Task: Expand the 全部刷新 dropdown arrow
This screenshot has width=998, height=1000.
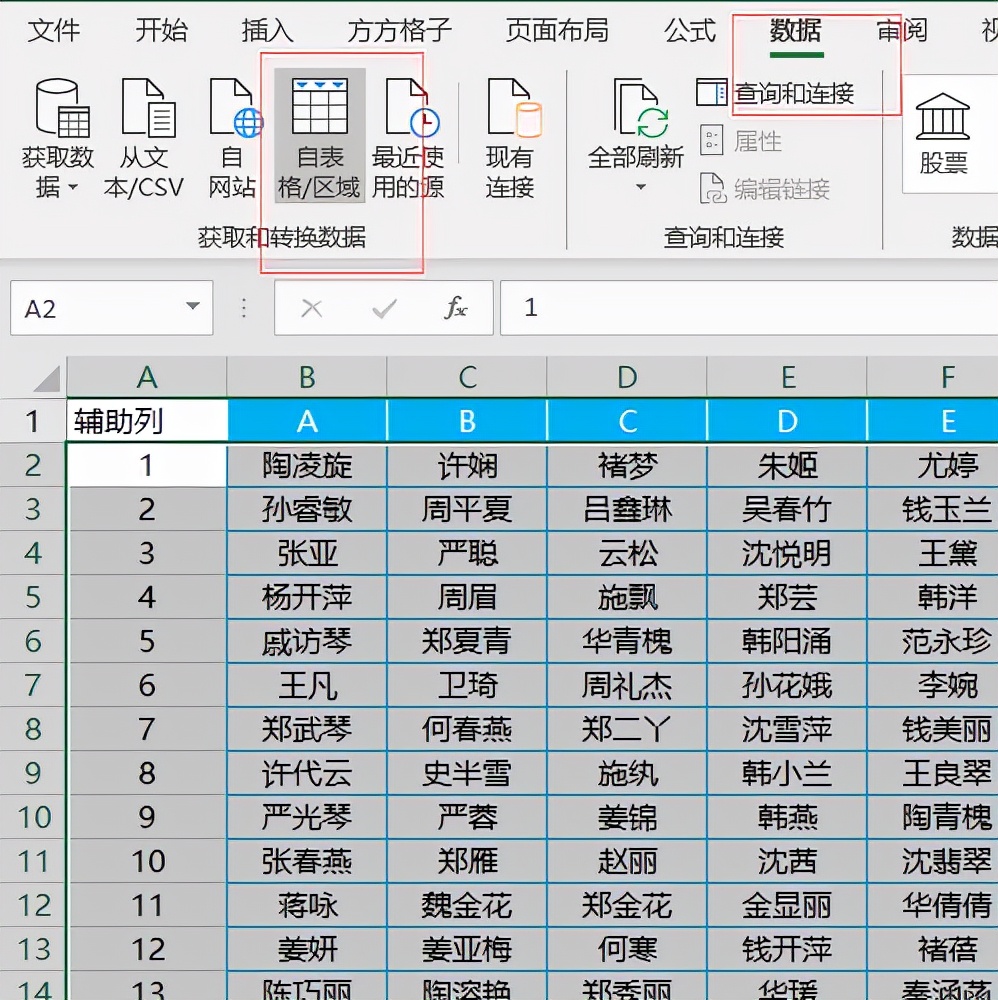Action: pyautogui.click(x=641, y=187)
